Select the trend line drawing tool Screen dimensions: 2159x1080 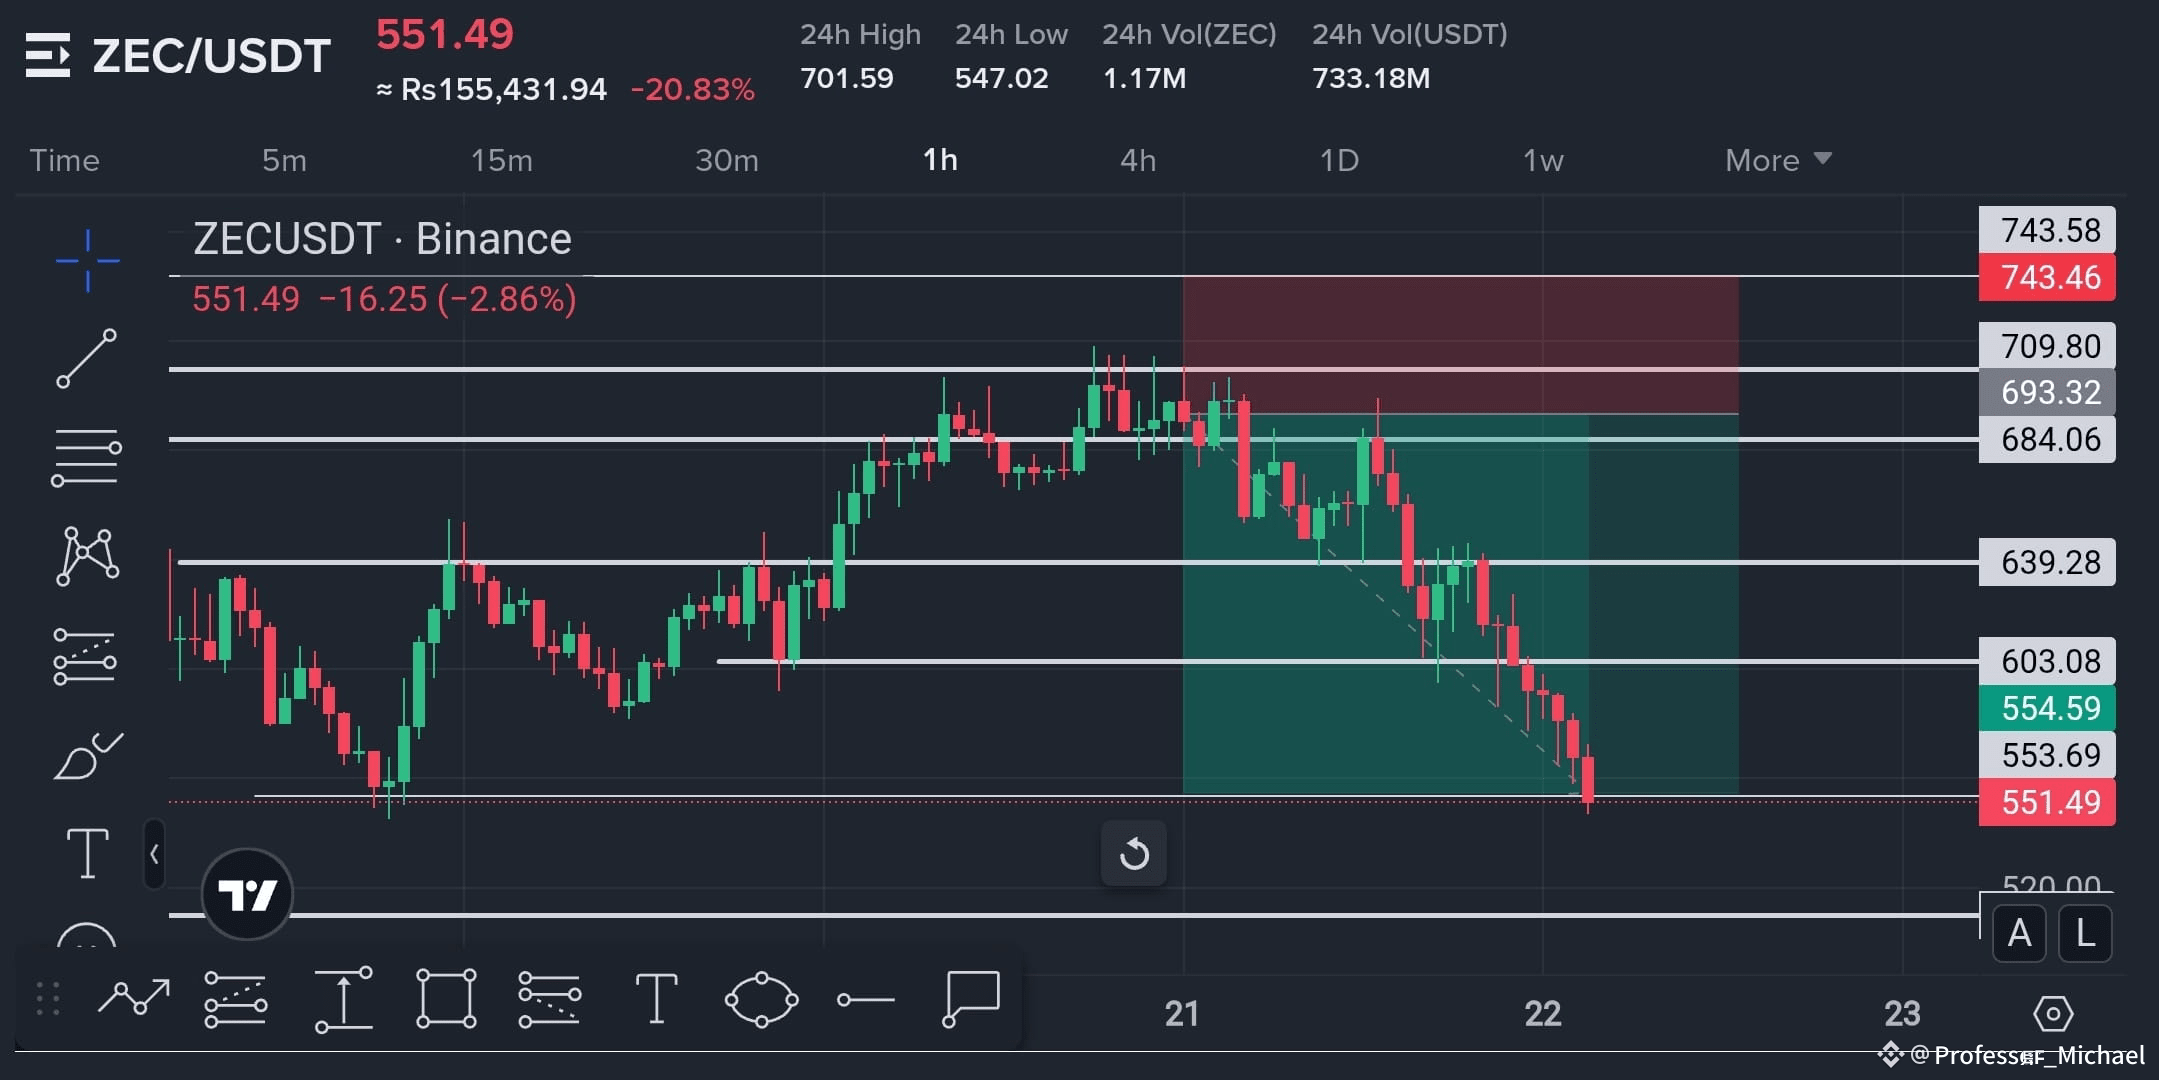tap(87, 358)
